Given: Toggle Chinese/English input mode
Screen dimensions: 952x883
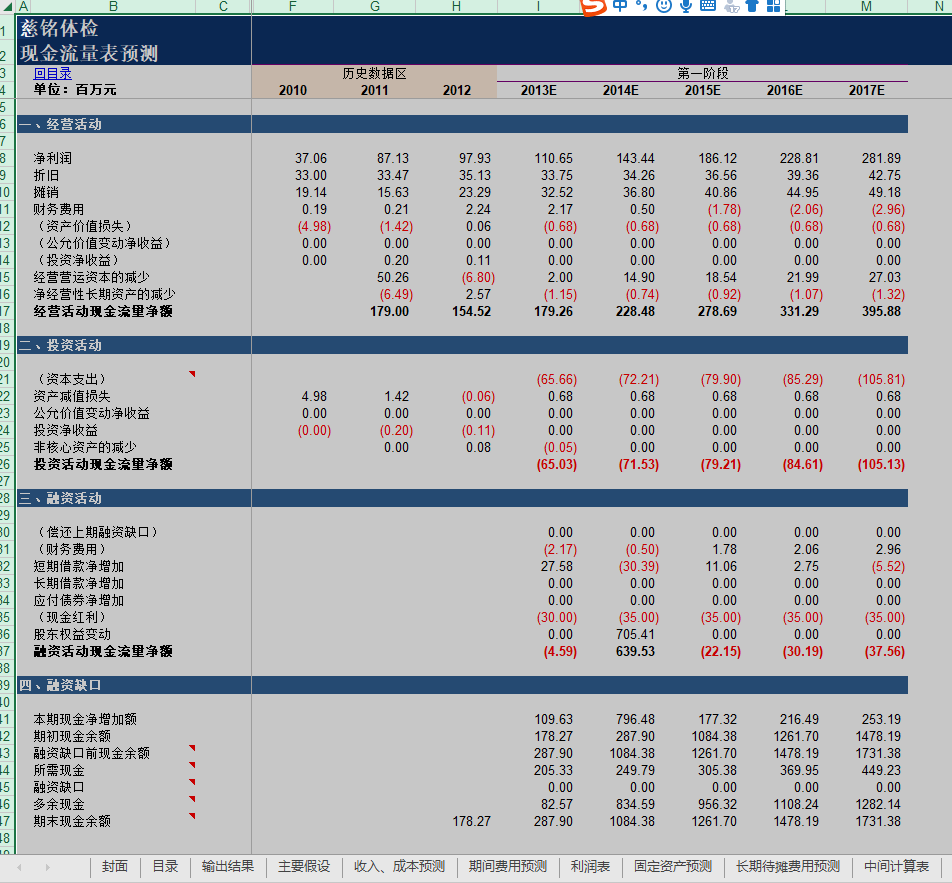Looking at the screenshot, I should tap(620, 8).
